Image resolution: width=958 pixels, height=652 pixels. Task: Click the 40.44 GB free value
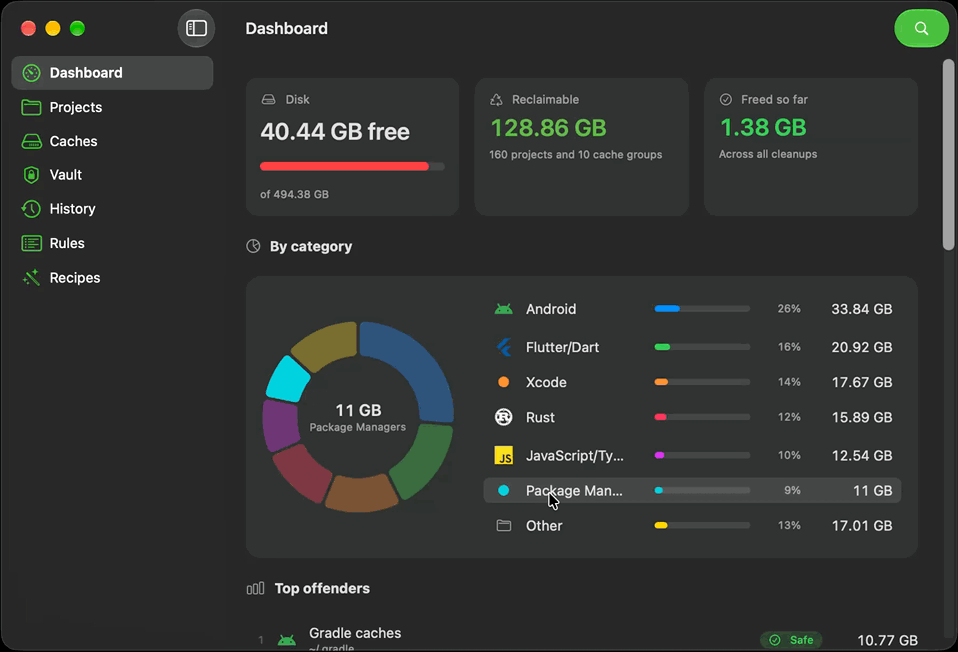coord(335,131)
